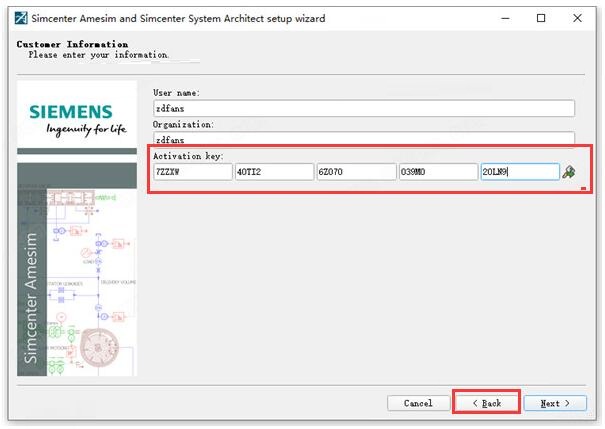This screenshot has width=605, height=429.
Task: Select first activation key box 7ZZXW
Action: pos(193,172)
